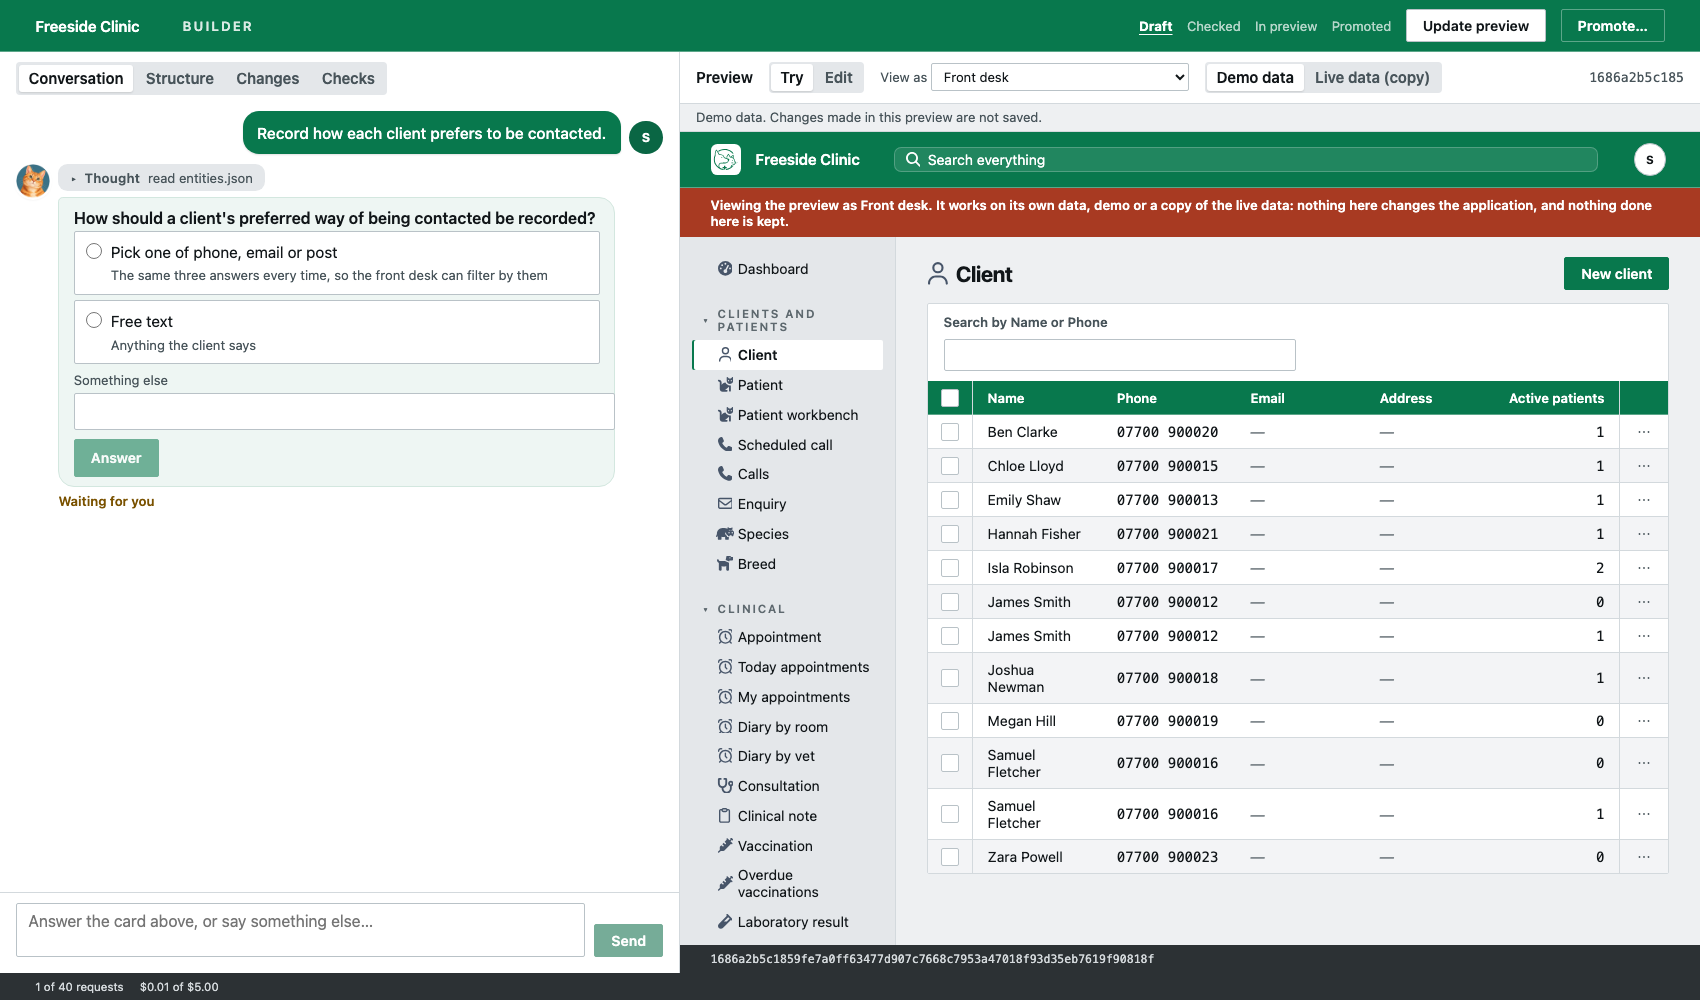1700x1000 pixels.
Task: Click the Scheduled call phone icon
Action: click(725, 444)
